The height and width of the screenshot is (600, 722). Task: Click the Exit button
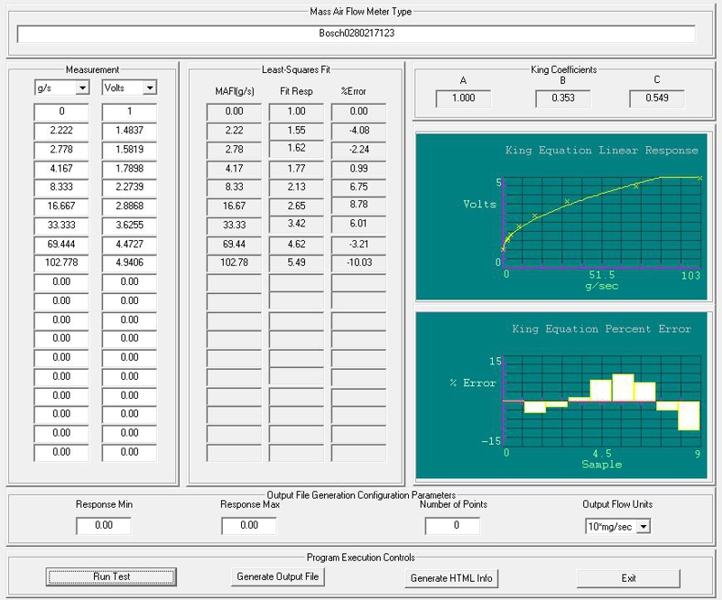tap(628, 577)
